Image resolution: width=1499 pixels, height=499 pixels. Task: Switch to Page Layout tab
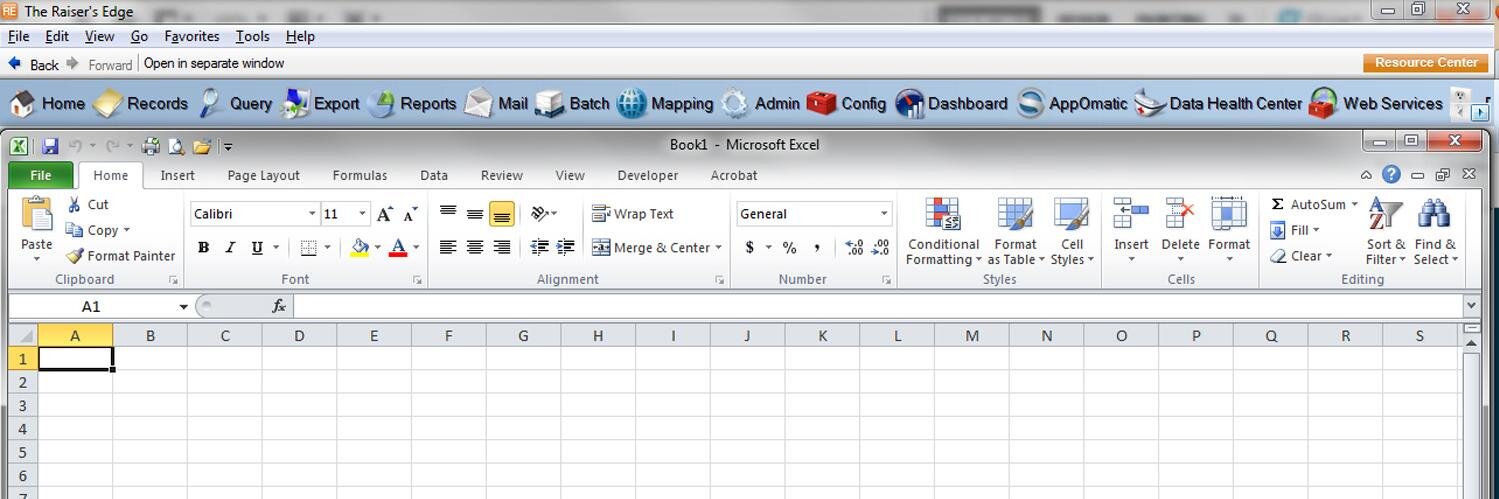pyautogui.click(x=264, y=175)
